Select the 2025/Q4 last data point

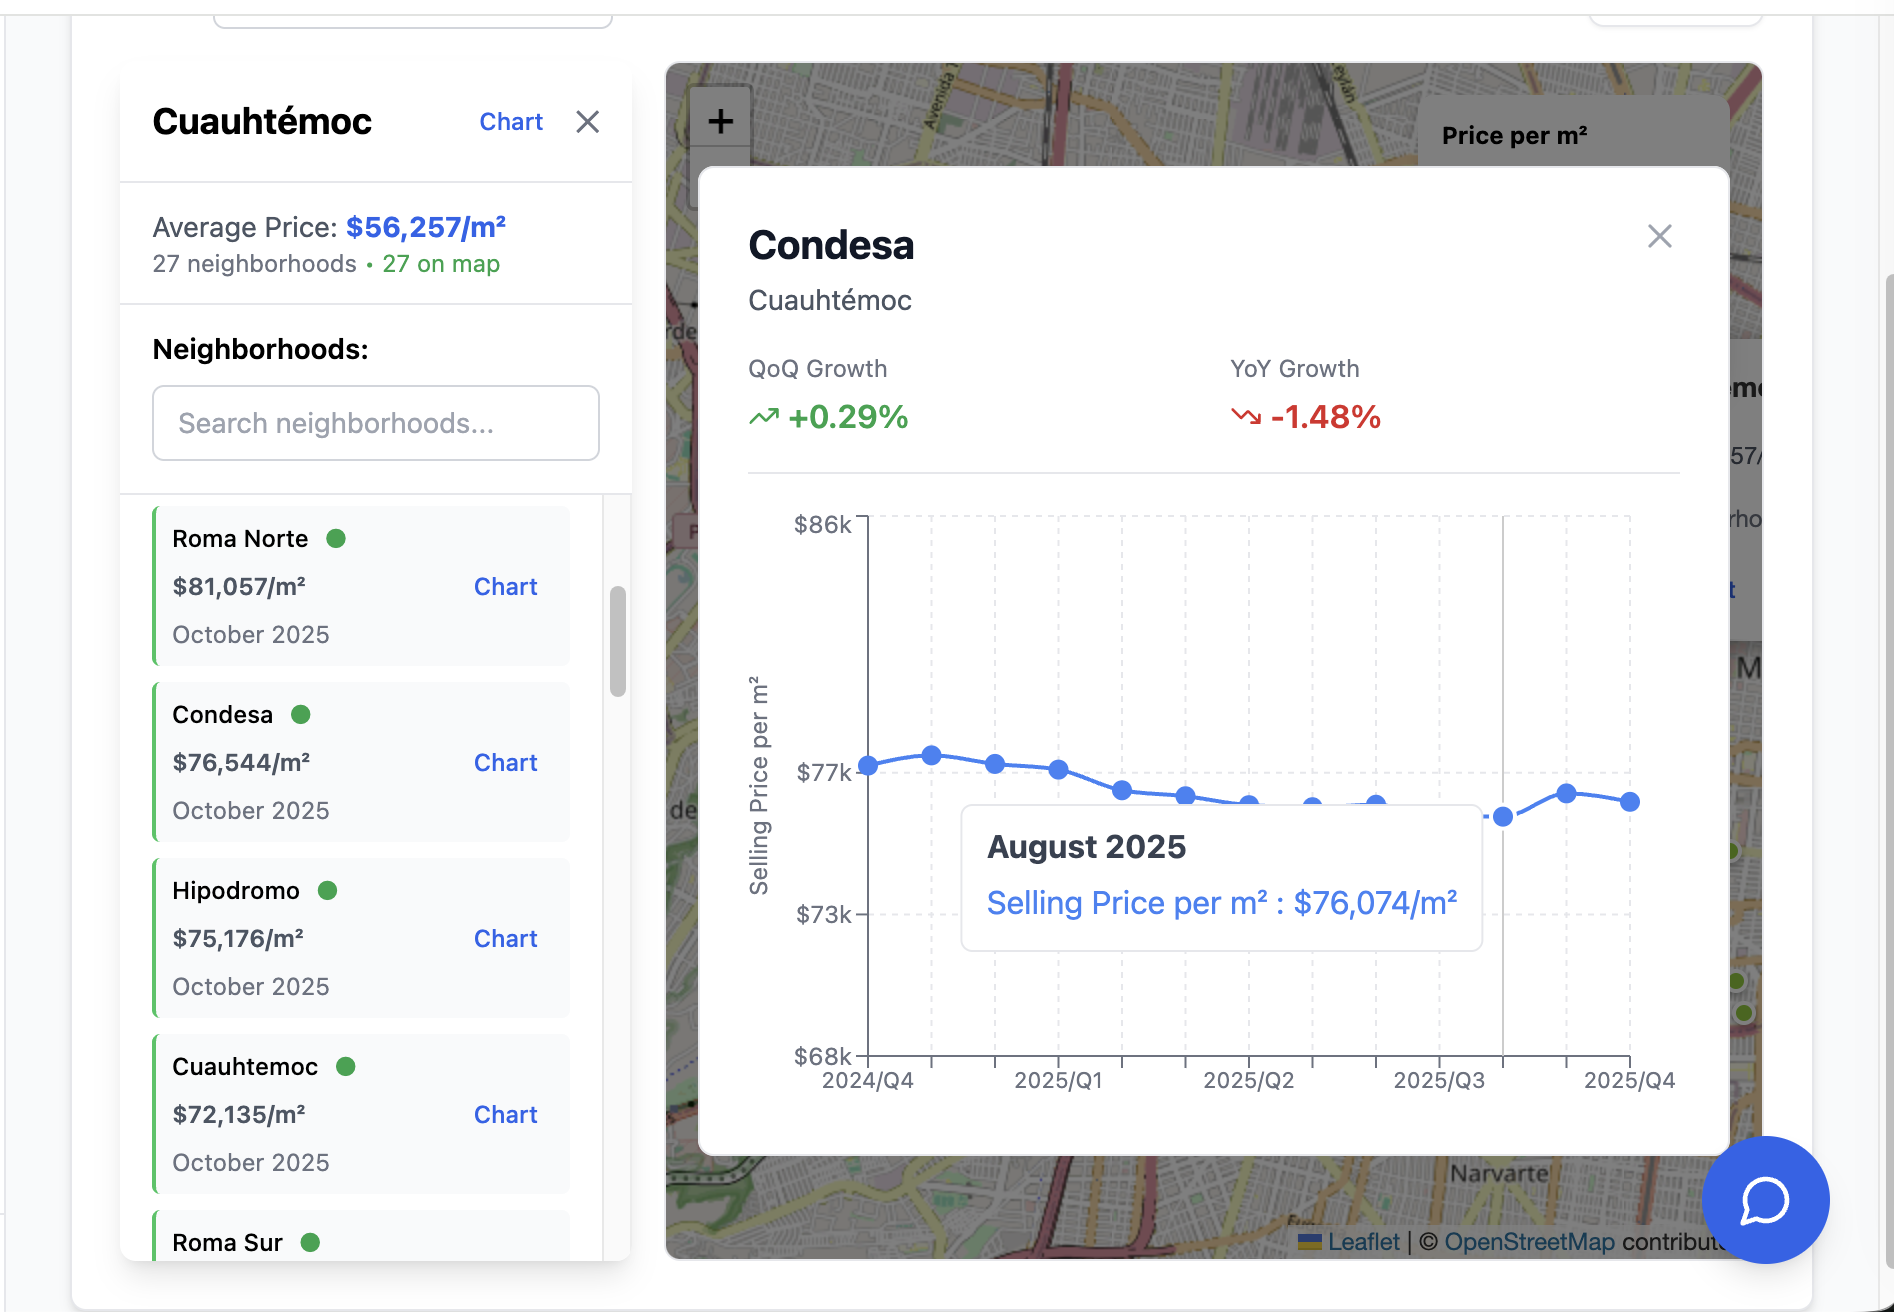coord(1630,802)
